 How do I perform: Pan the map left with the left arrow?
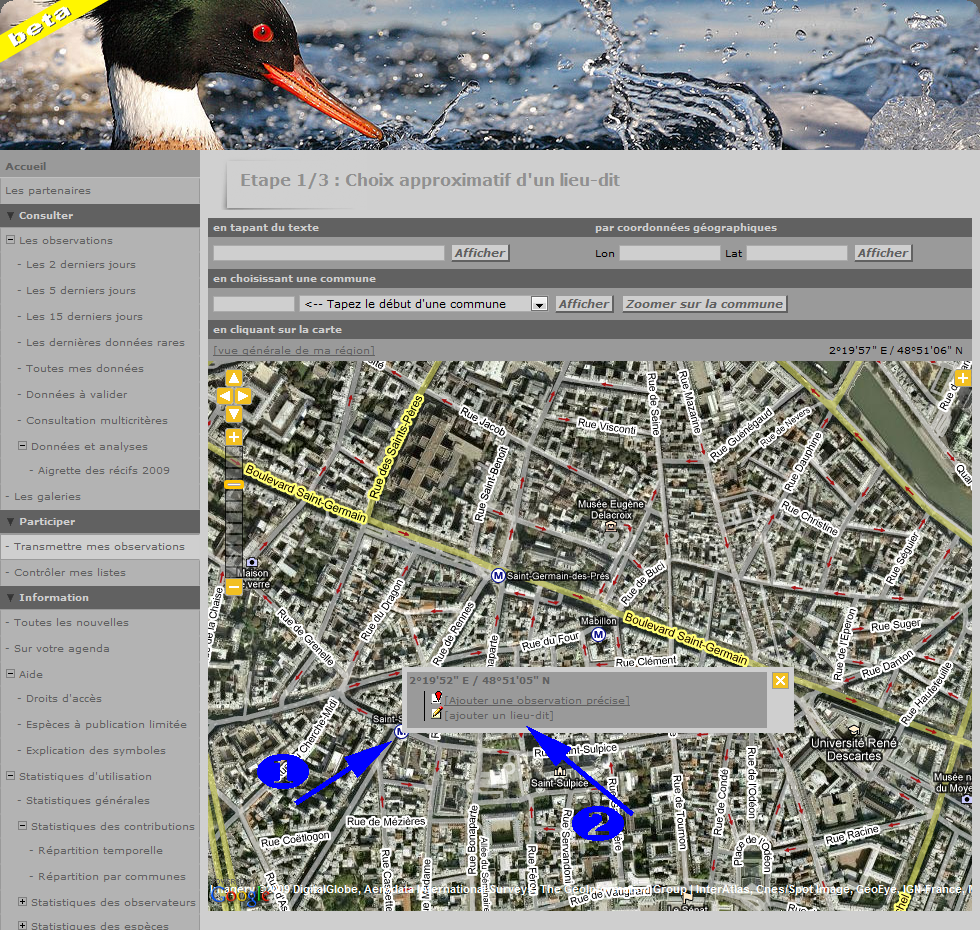point(225,396)
